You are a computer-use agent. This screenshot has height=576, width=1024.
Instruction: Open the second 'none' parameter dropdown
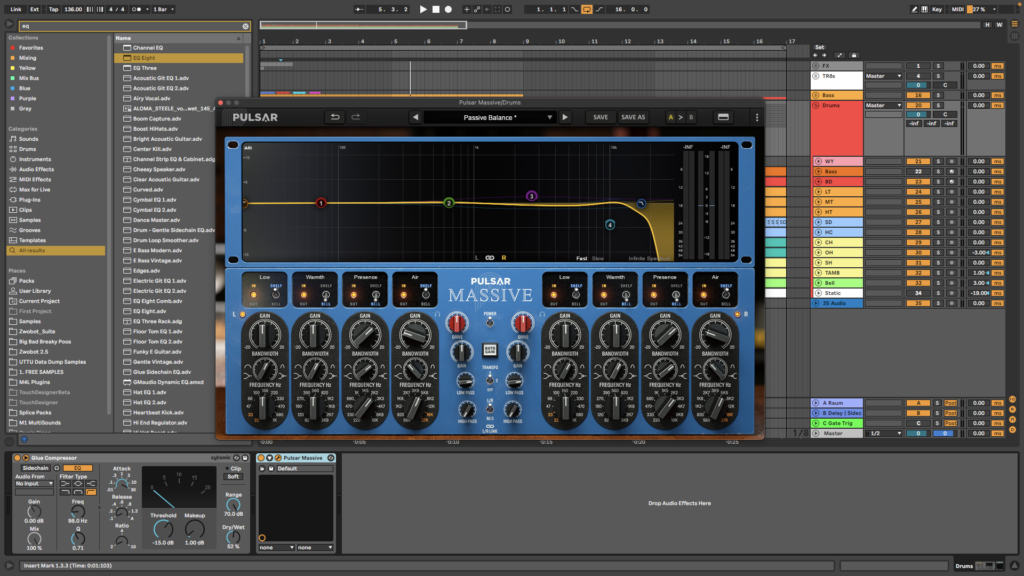315,547
